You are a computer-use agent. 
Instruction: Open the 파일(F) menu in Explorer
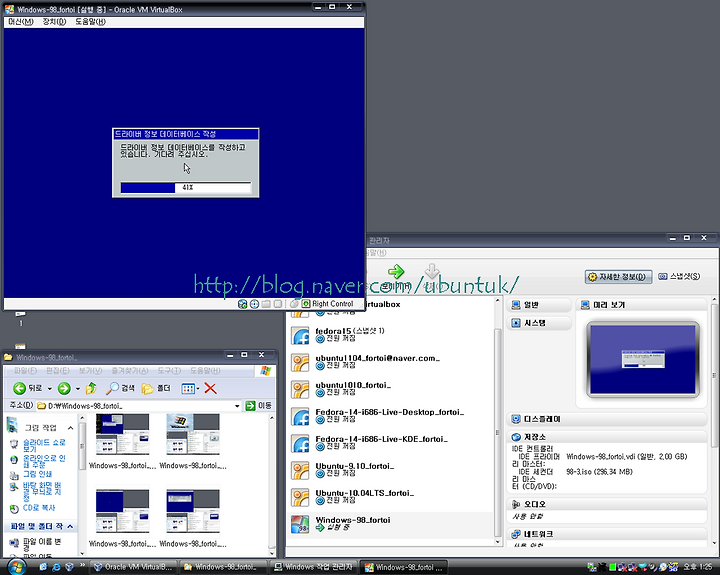point(25,371)
